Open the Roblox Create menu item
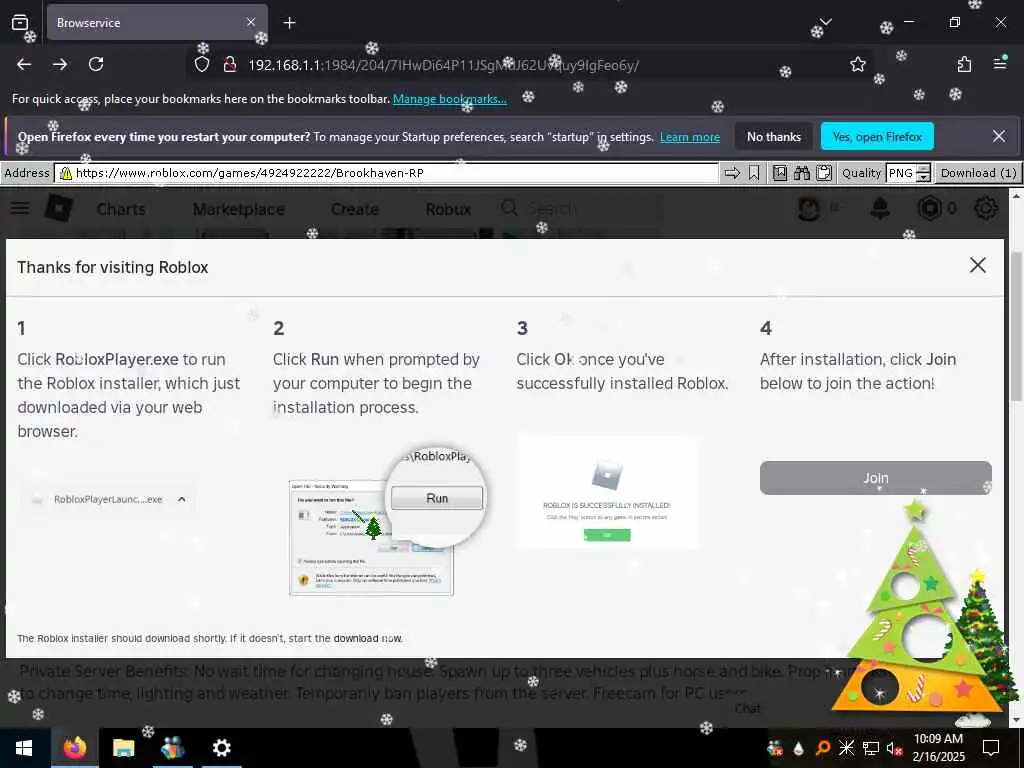 [355, 209]
